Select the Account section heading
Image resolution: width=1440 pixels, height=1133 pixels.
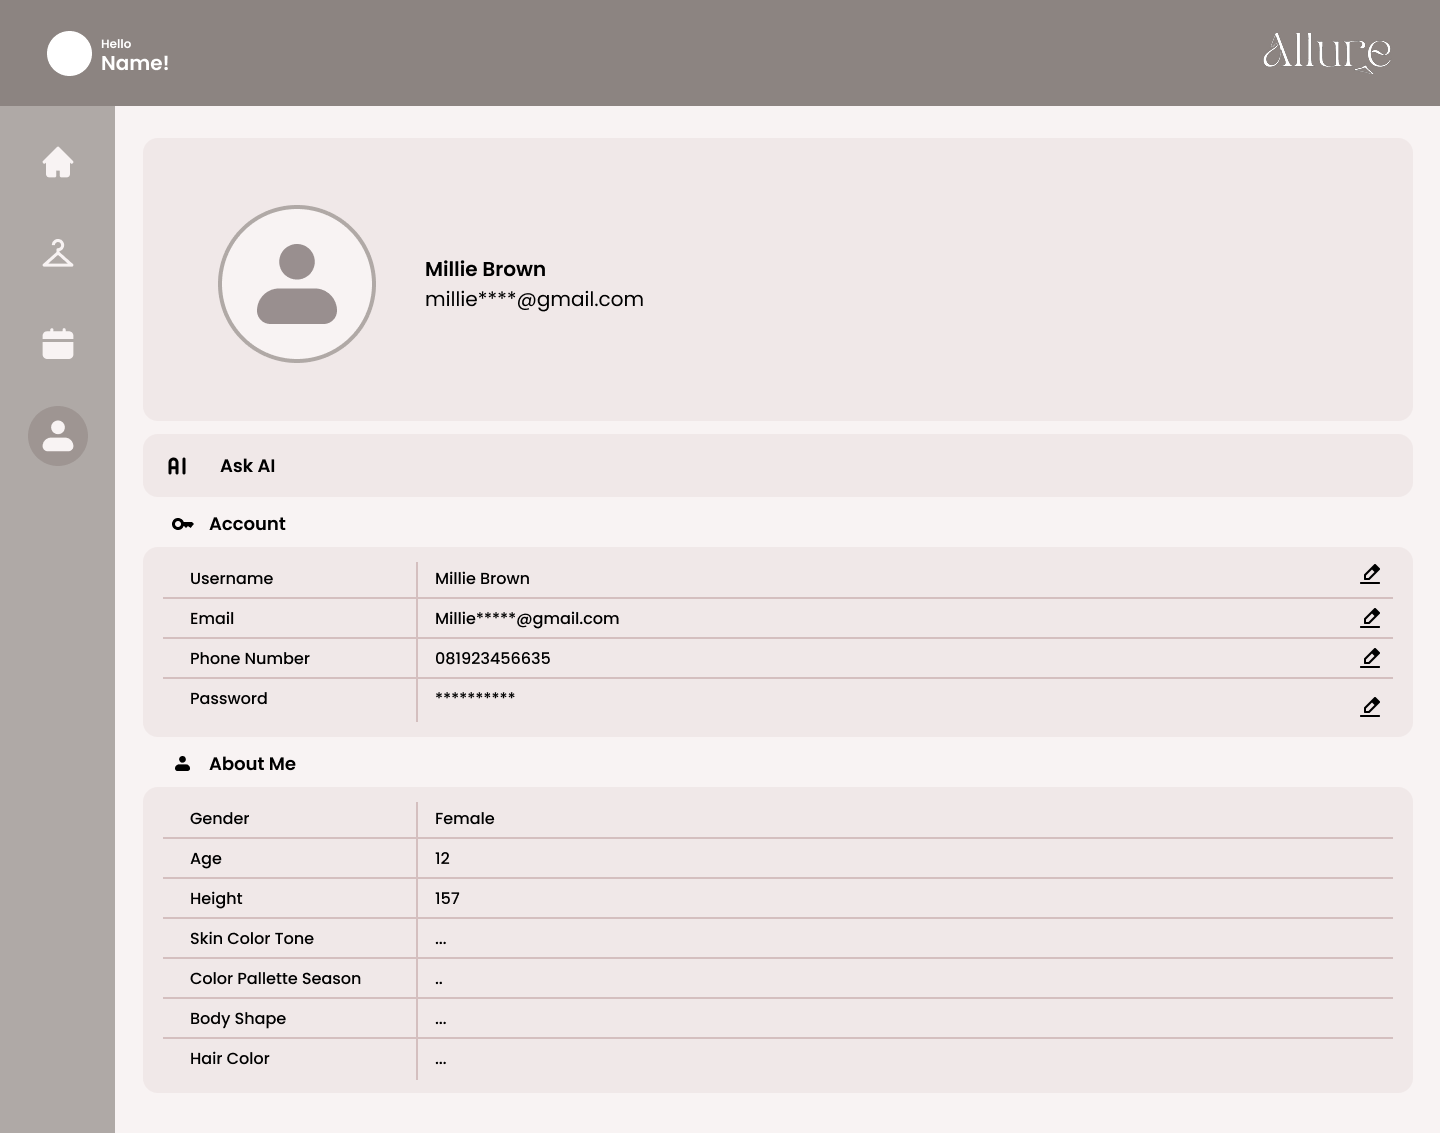point(247,524)
